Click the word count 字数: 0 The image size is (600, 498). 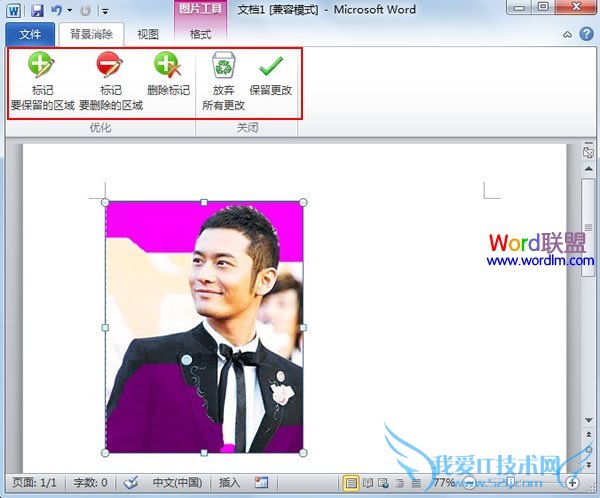(90, 482)
